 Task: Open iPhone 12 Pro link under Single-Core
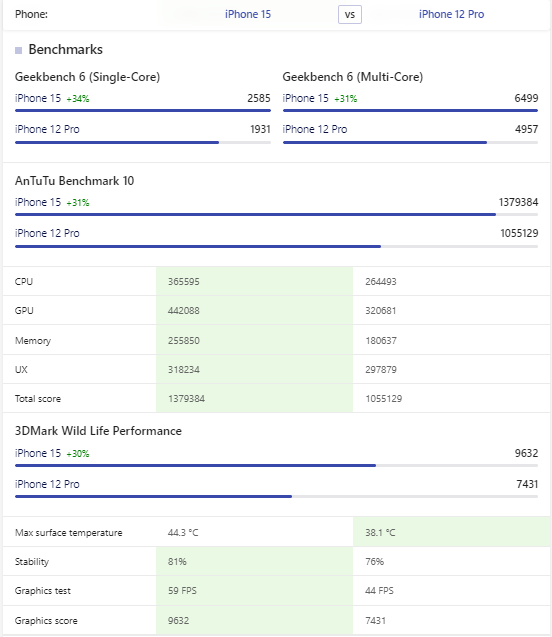click(x=47, y=129)
